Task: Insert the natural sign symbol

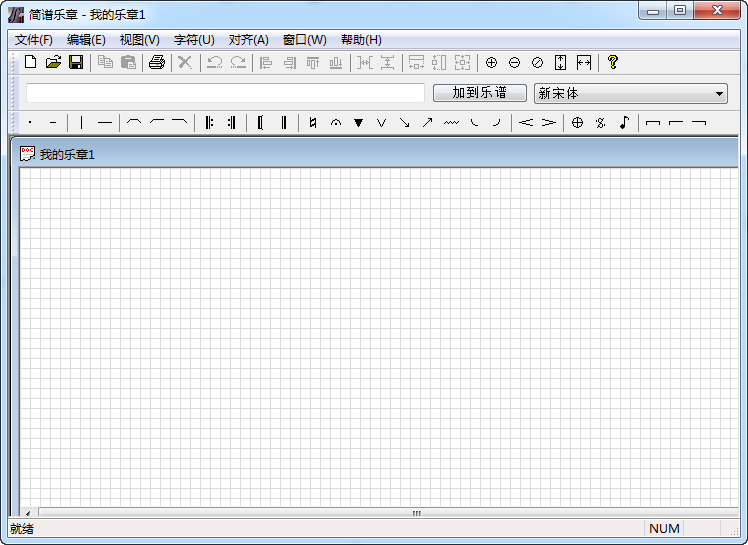Action: click(312, 123)
